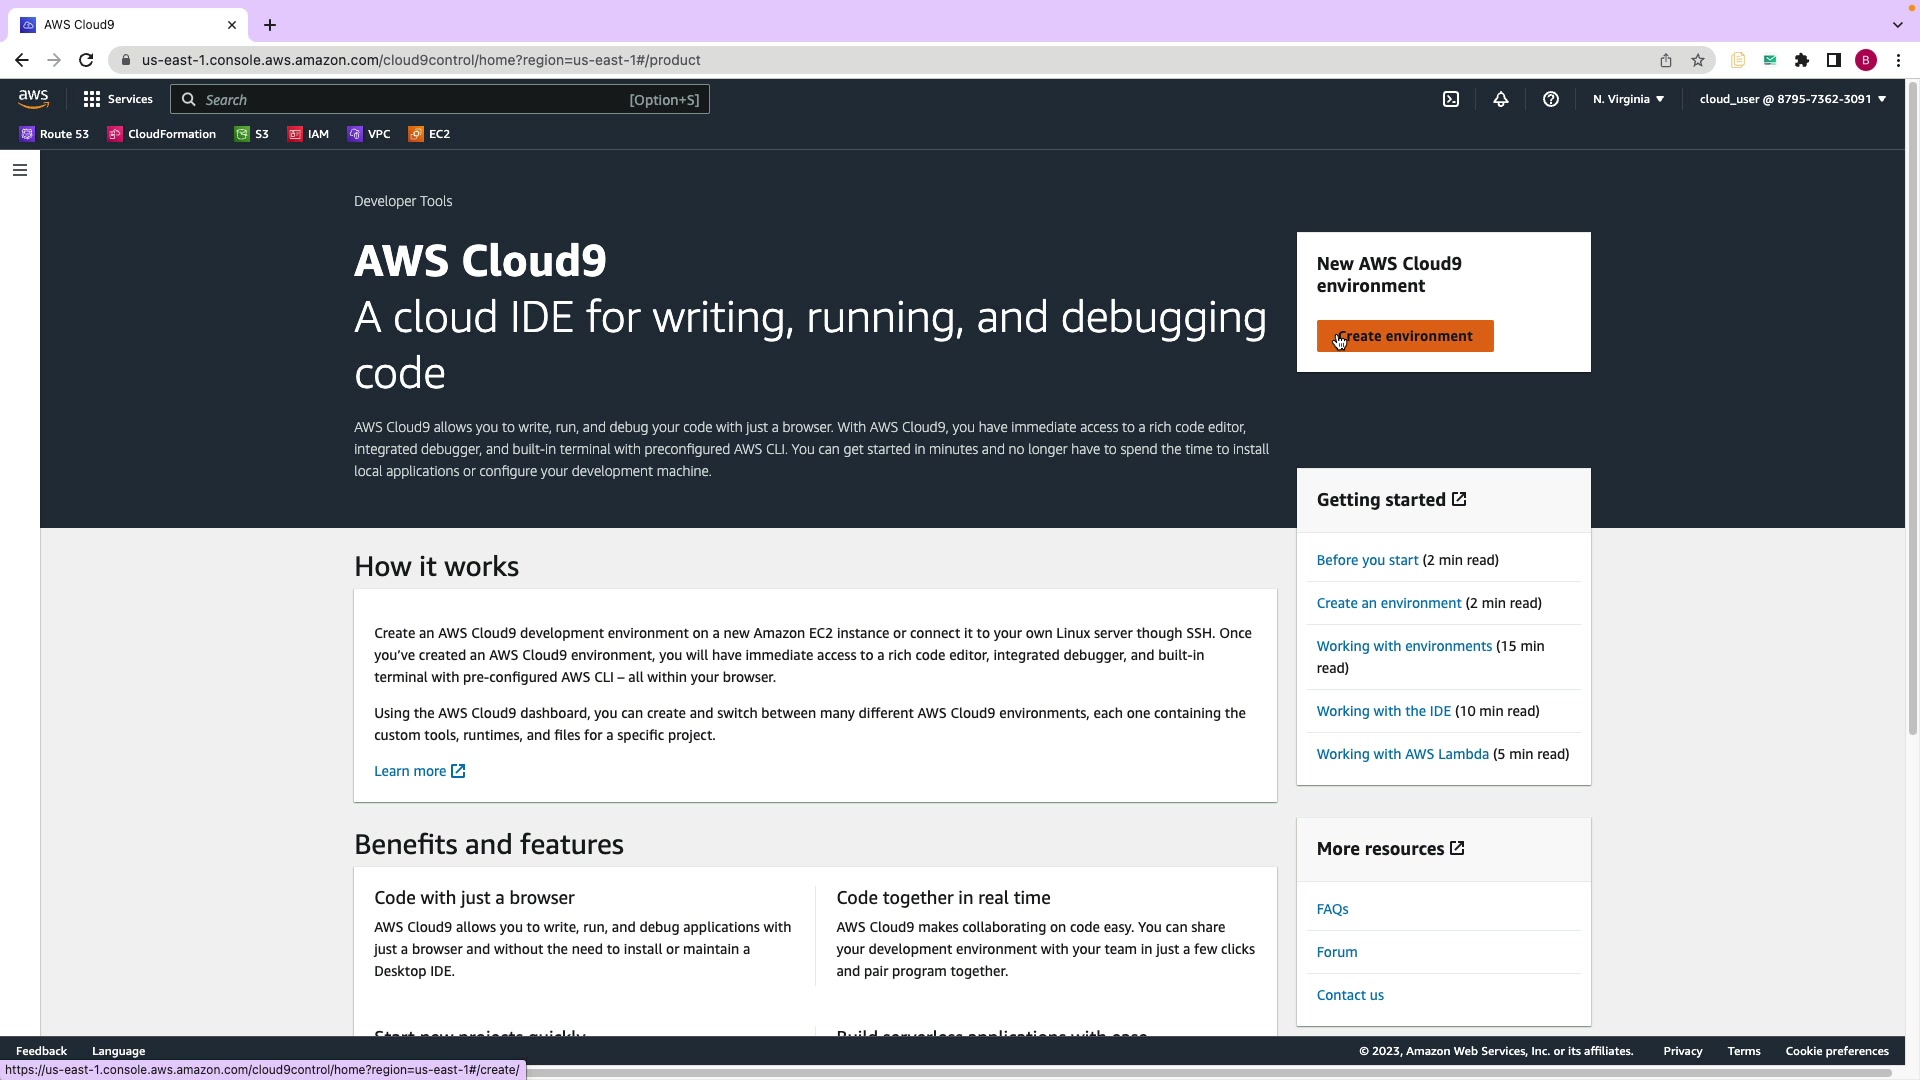Click the AWS logo home icon
Image resolution: width=1920 pixels, height=1080 pixels.
coord(33,99)
